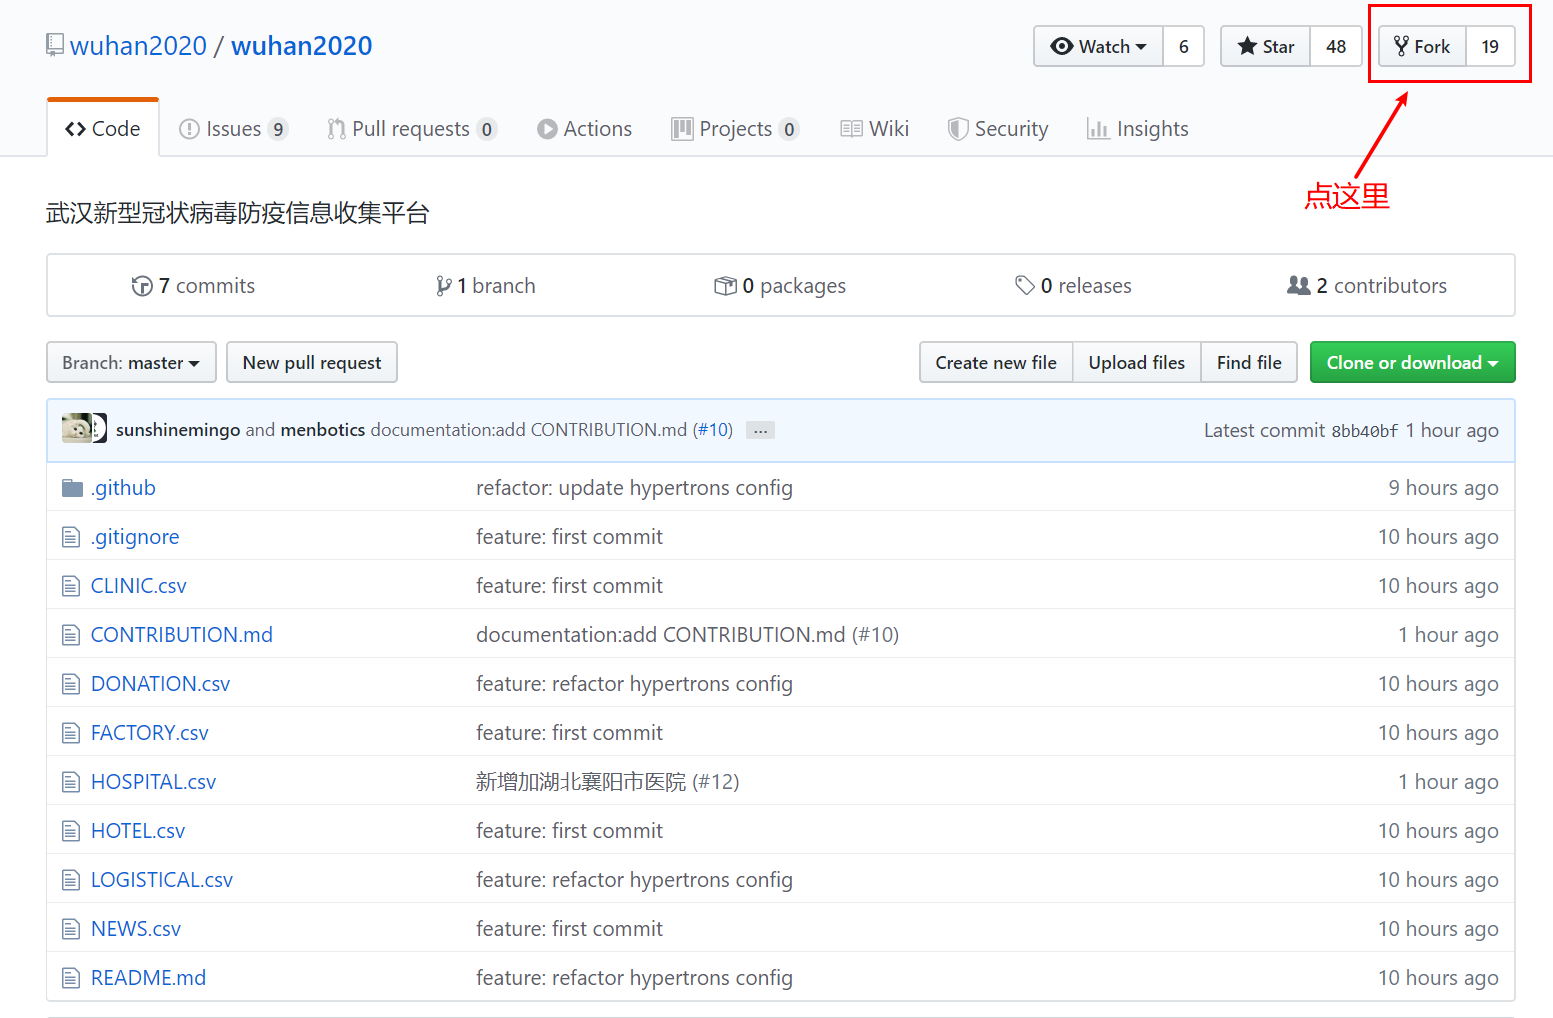Open bold wuhan2020 repository name link

(302, 46)
